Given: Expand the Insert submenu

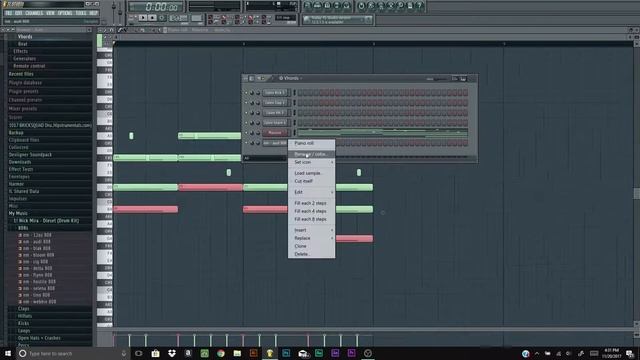Looking at the screenshot, I should pyautogui.click(x=311, y=230).
